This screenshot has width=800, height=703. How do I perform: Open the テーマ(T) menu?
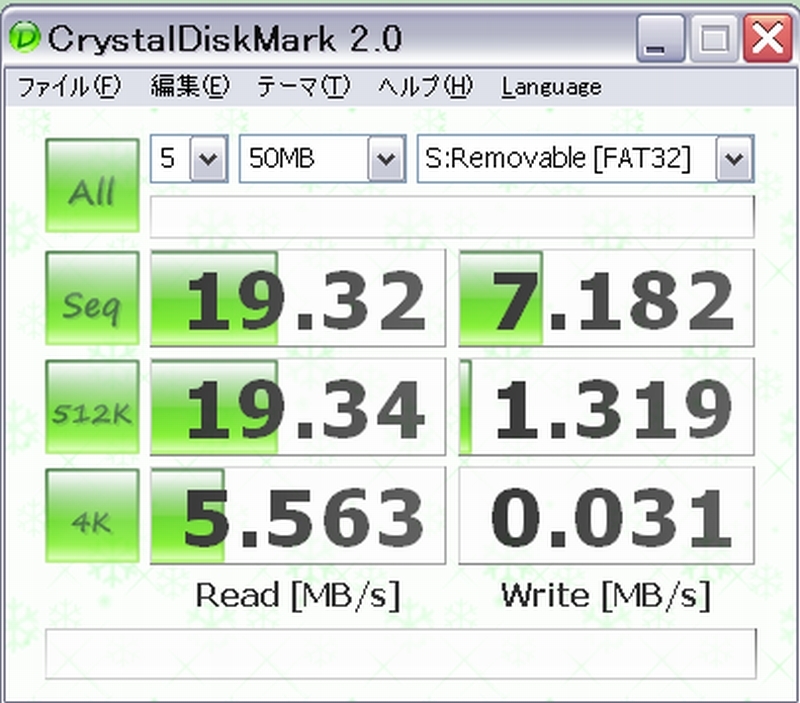[x=303, y=86]
